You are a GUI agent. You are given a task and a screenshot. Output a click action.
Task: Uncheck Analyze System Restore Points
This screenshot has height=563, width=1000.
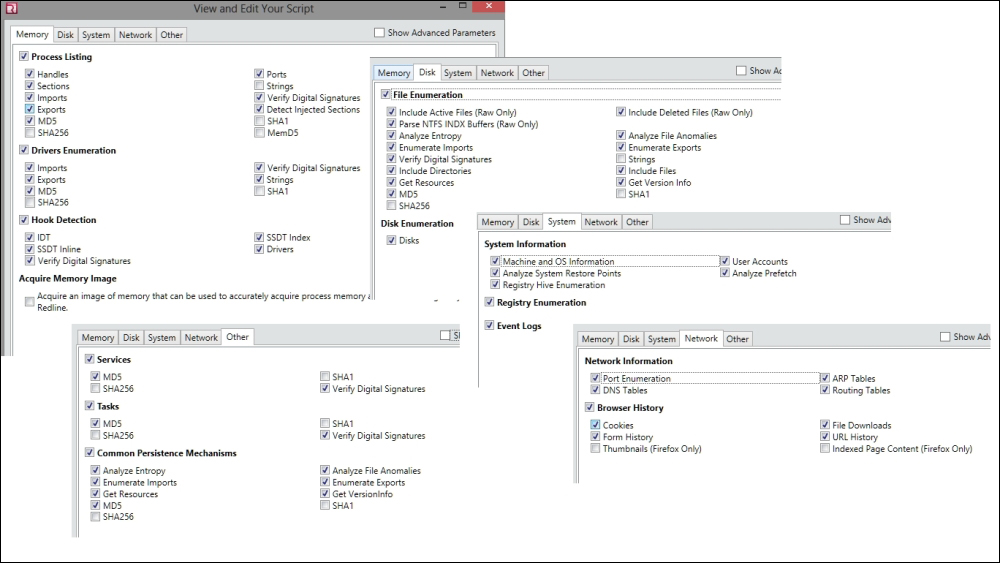coord(495,272)
